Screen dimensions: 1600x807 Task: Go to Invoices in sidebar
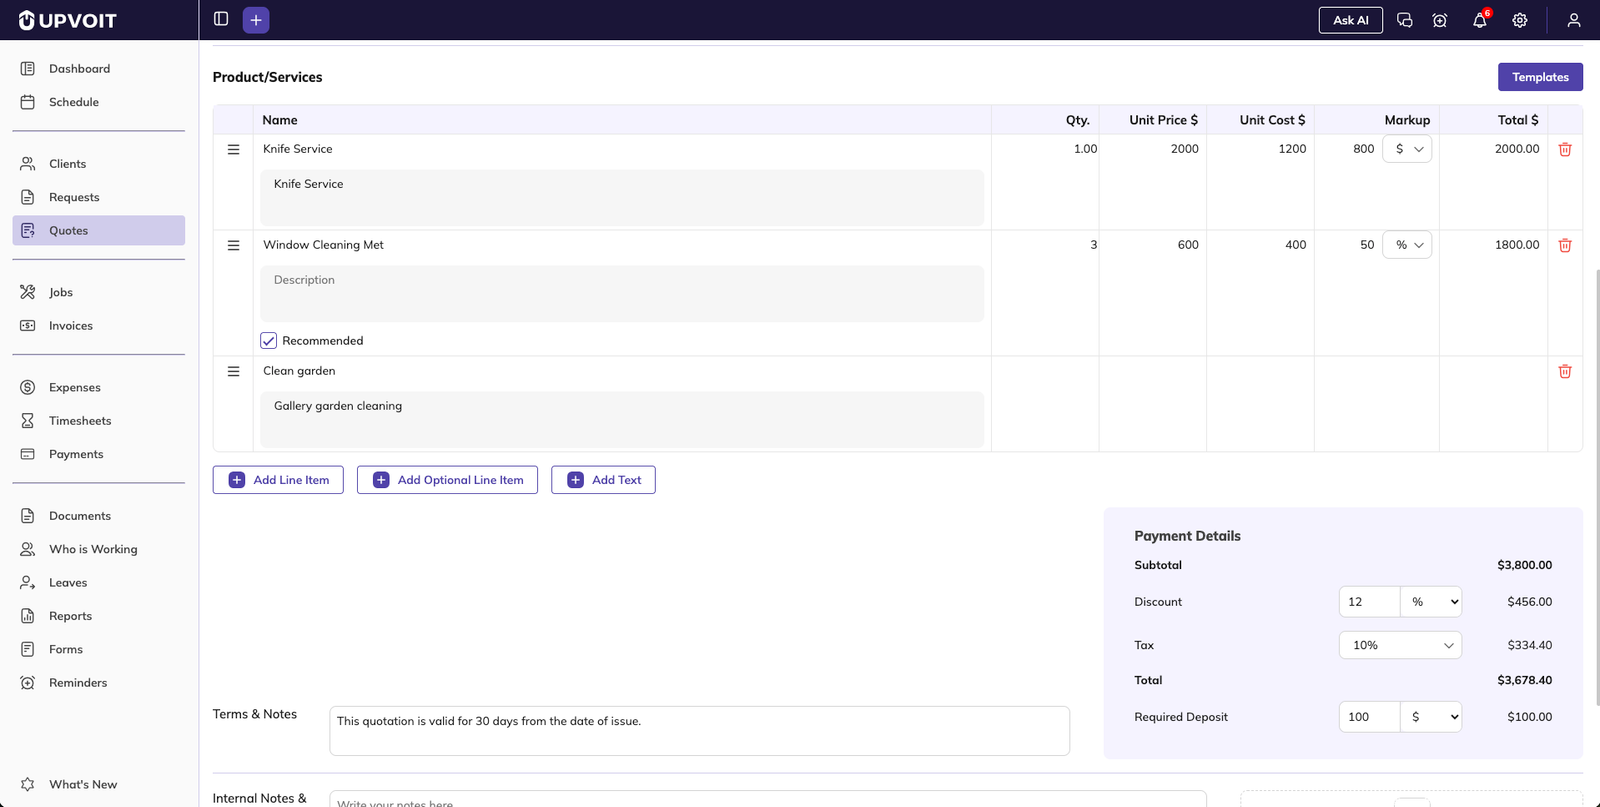70,326
